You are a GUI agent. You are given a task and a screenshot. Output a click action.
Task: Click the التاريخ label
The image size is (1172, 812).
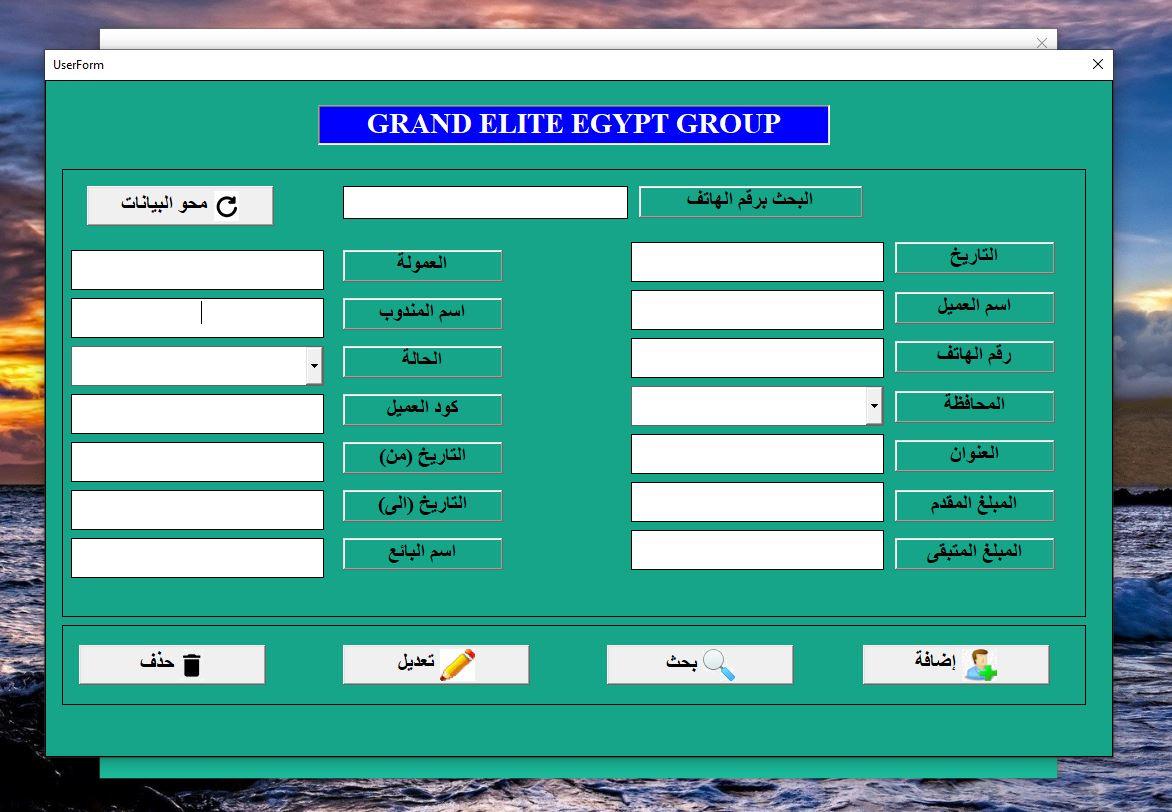click(975, 257)
